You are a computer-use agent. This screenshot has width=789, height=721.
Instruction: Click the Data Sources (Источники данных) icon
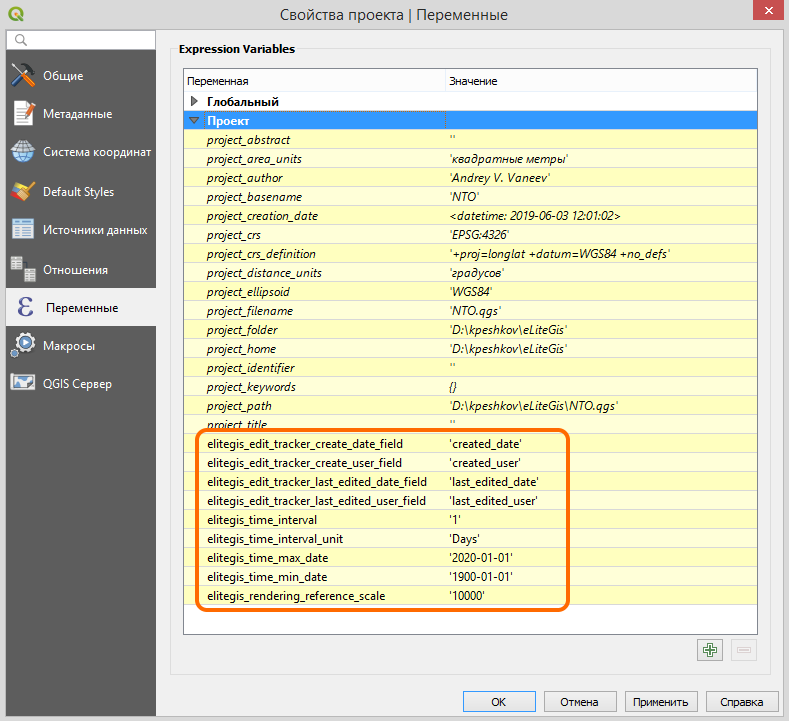pos(23,230)
